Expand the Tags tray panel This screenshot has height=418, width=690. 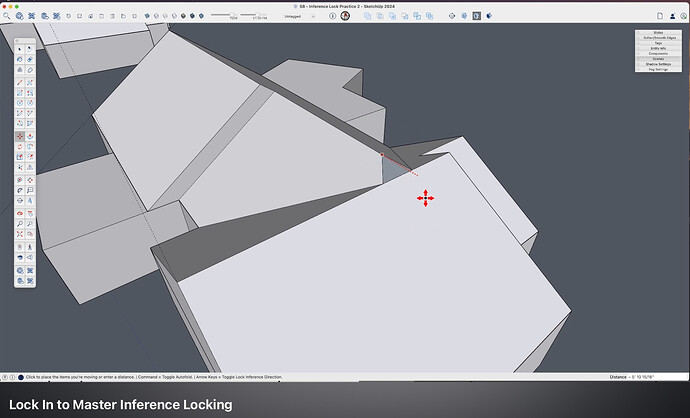[x=658, y=43]
